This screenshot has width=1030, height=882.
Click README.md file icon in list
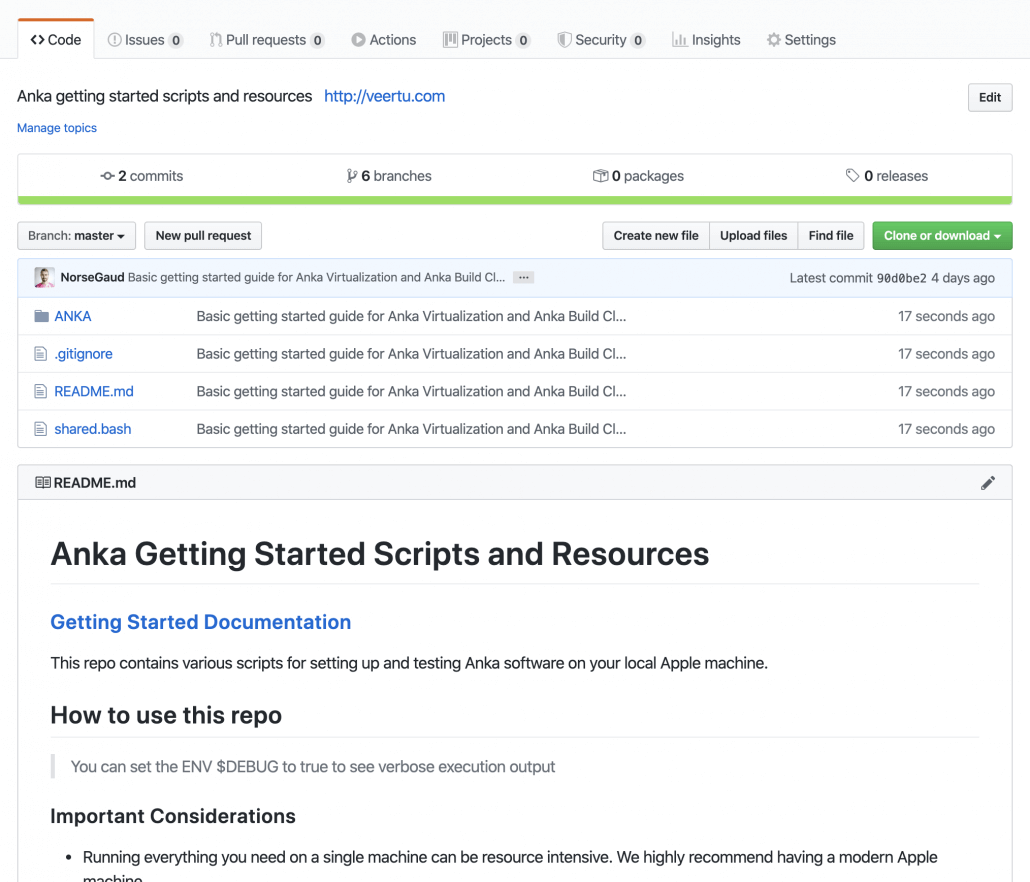coord(41,391)
